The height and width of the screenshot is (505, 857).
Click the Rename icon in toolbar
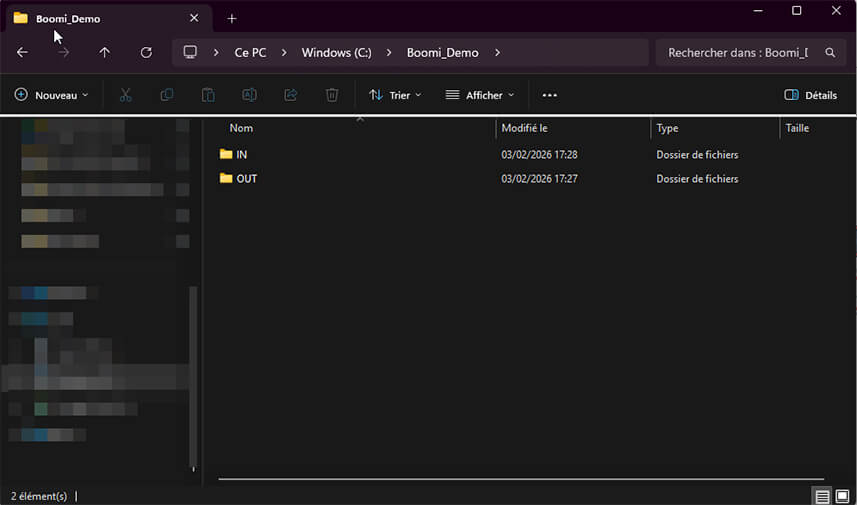pos(249,95)
